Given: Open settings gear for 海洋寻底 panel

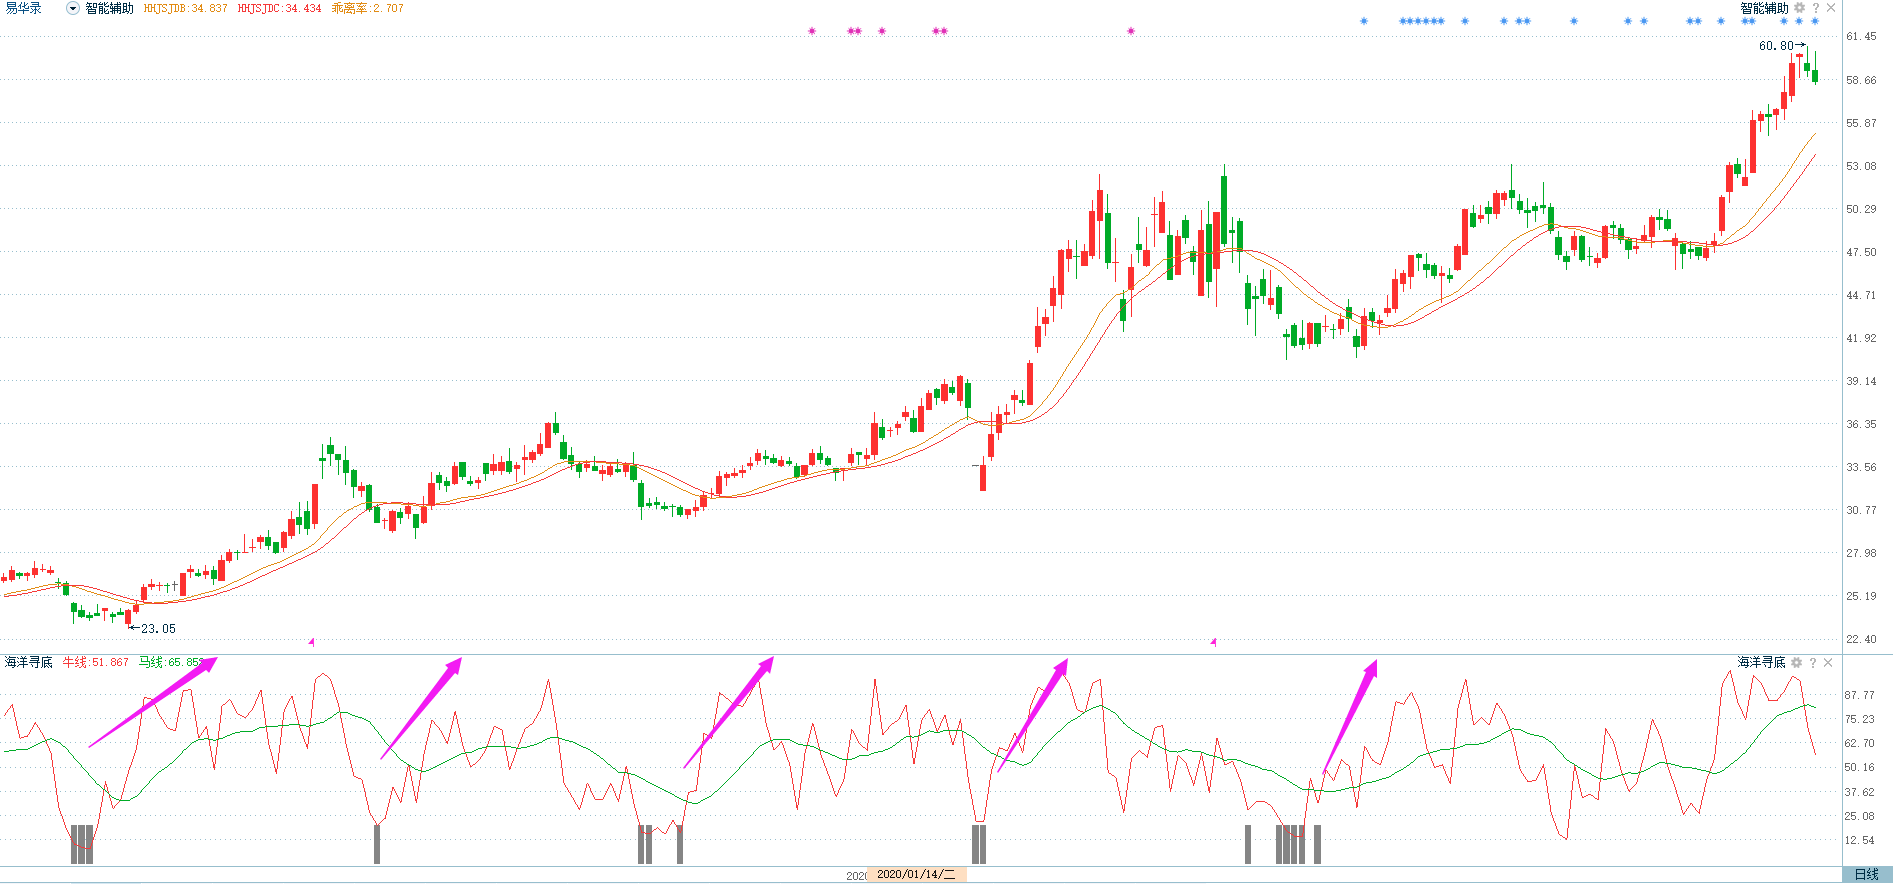Looking at the screenshot, I should click(1796, 663).
